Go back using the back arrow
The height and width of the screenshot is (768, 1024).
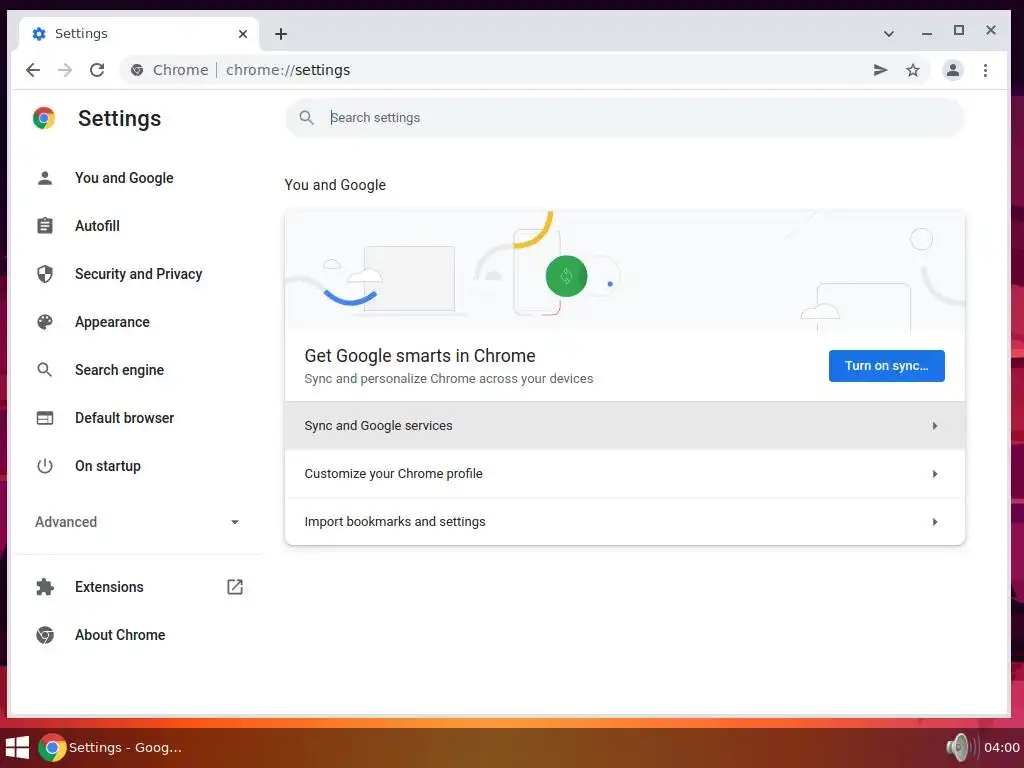pos(33,70)
